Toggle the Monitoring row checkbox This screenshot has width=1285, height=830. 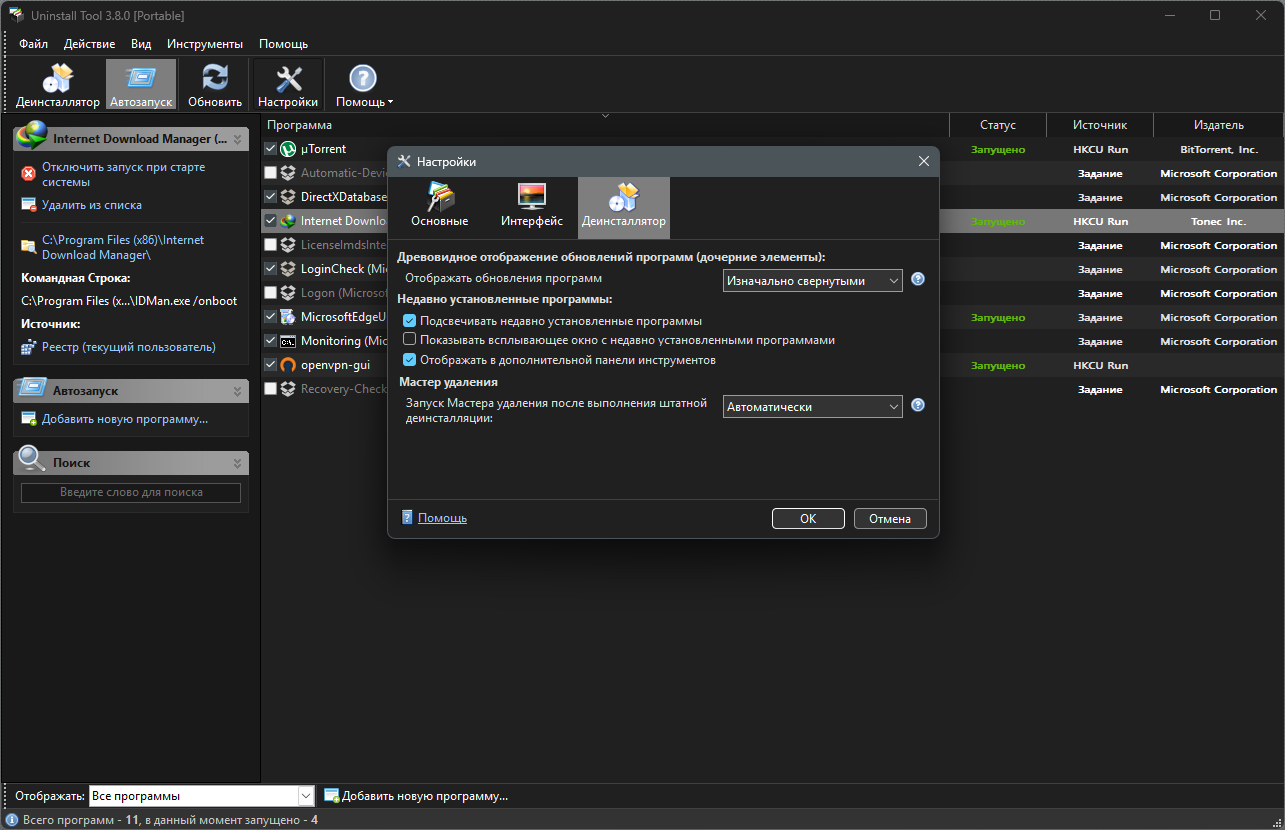270,341
